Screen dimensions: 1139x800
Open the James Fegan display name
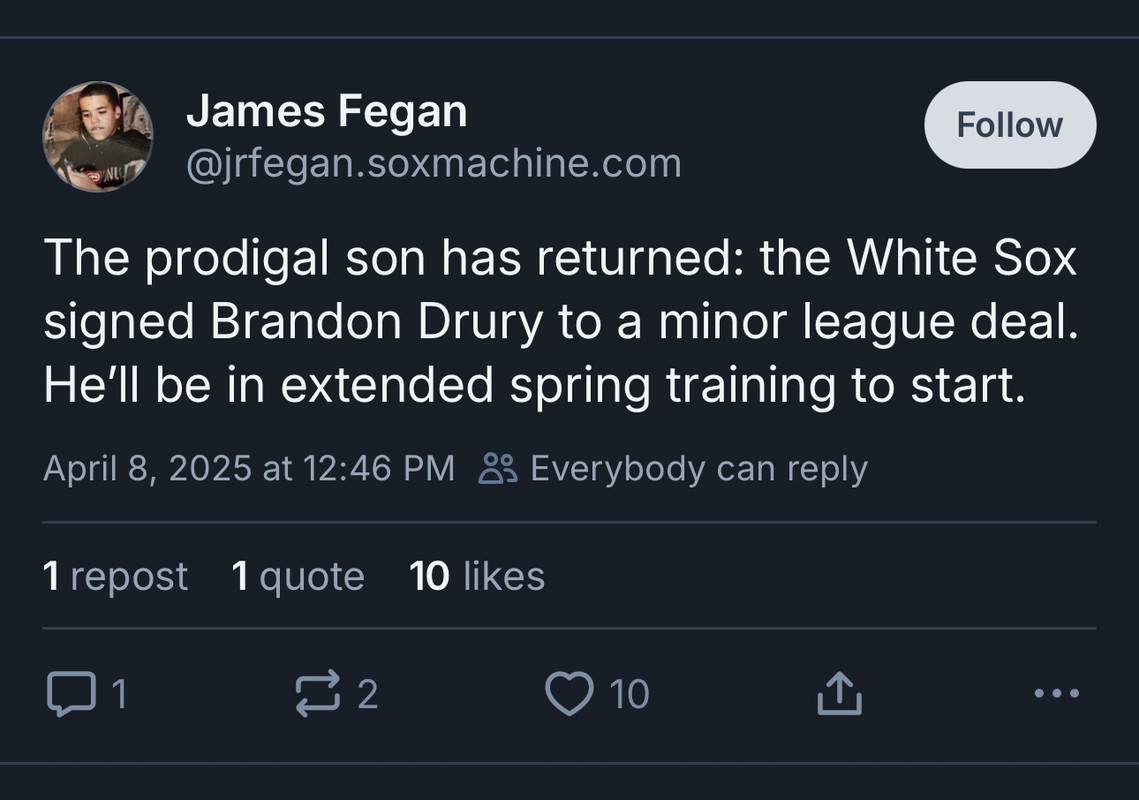point(326,110)
